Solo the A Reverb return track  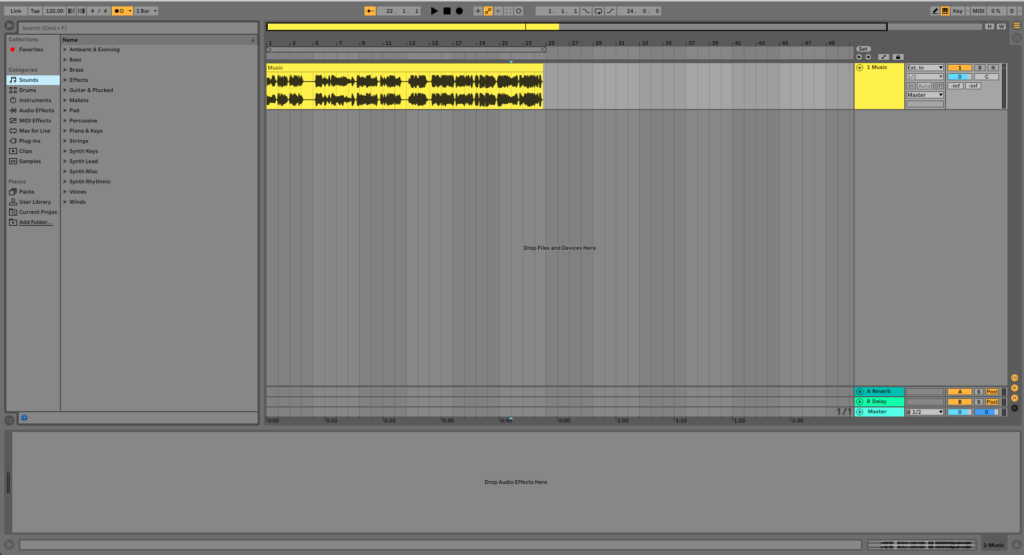[x=978, y=392]
